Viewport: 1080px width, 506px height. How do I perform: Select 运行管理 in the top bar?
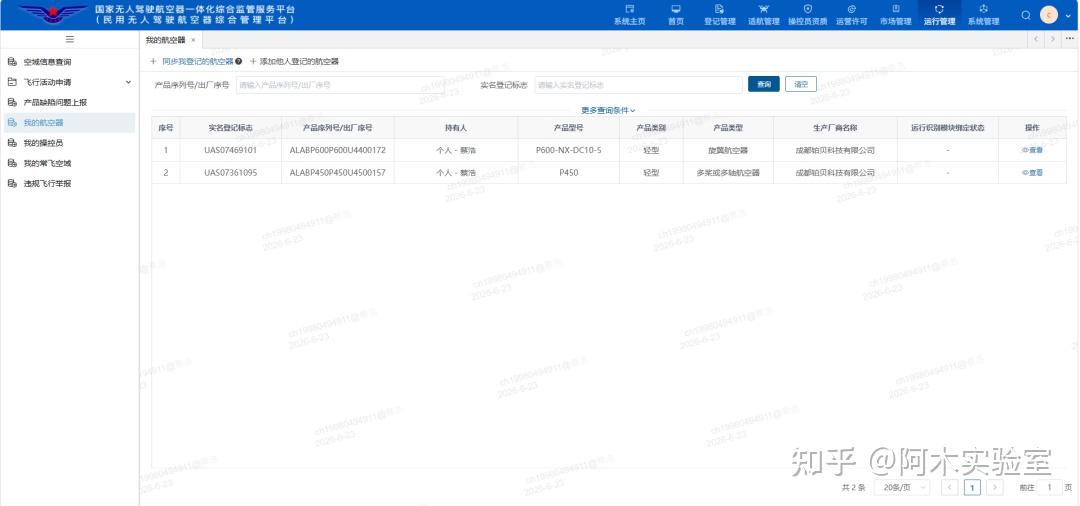click(x=939, y=14)
